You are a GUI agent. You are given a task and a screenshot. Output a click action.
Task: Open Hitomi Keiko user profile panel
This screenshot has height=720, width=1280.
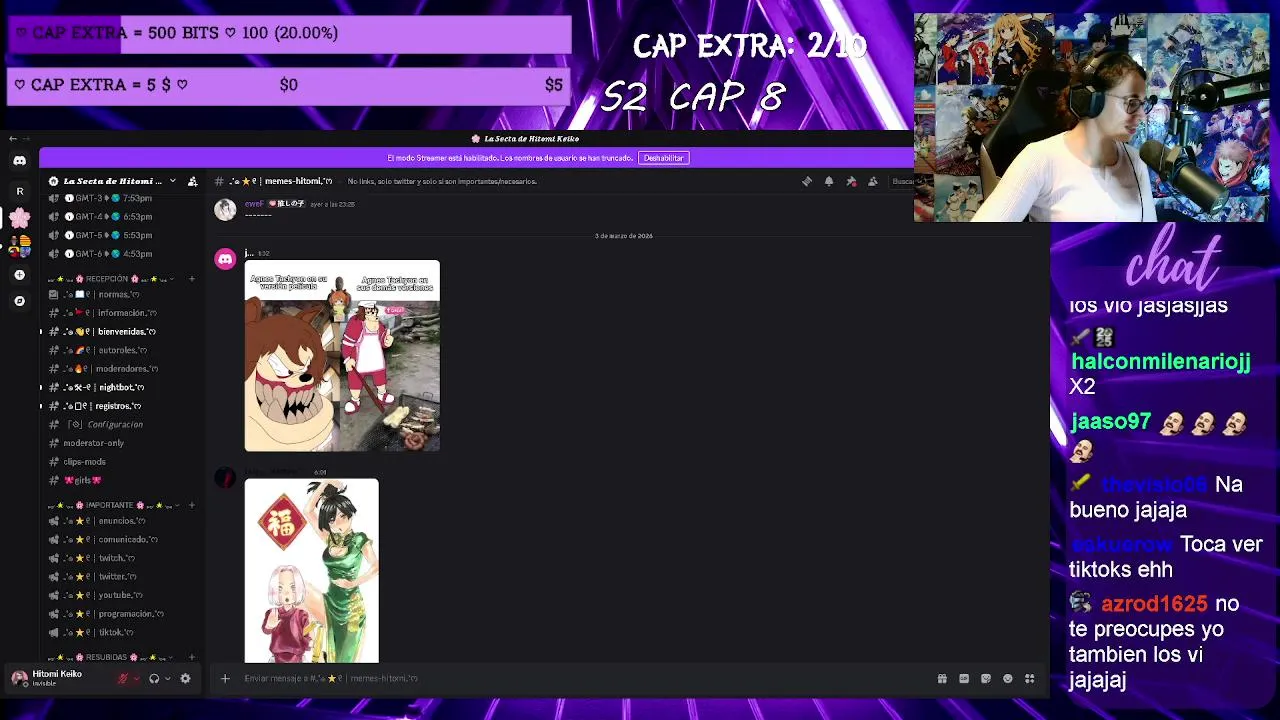(x=58, y=678)
